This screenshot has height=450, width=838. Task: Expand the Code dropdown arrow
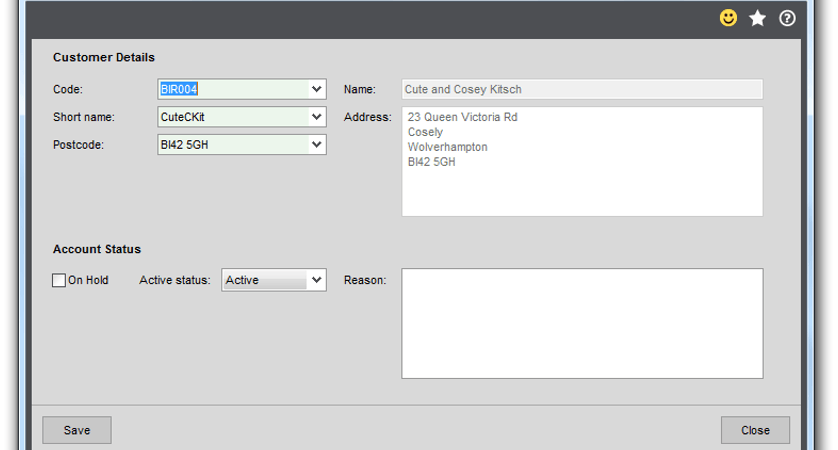click(316, 89)
